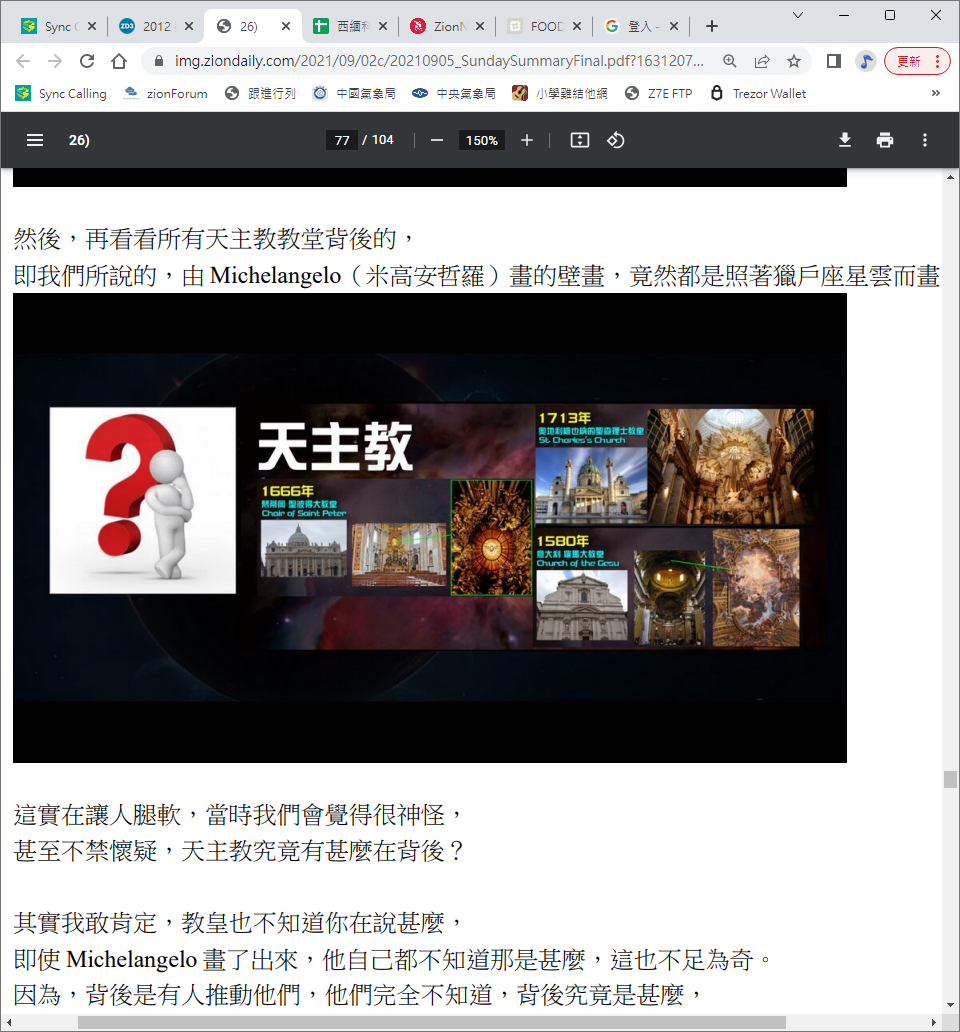Screen dimensions: 960x1032
Task: Click the 天主教 slide image
Action: point(430,528)
